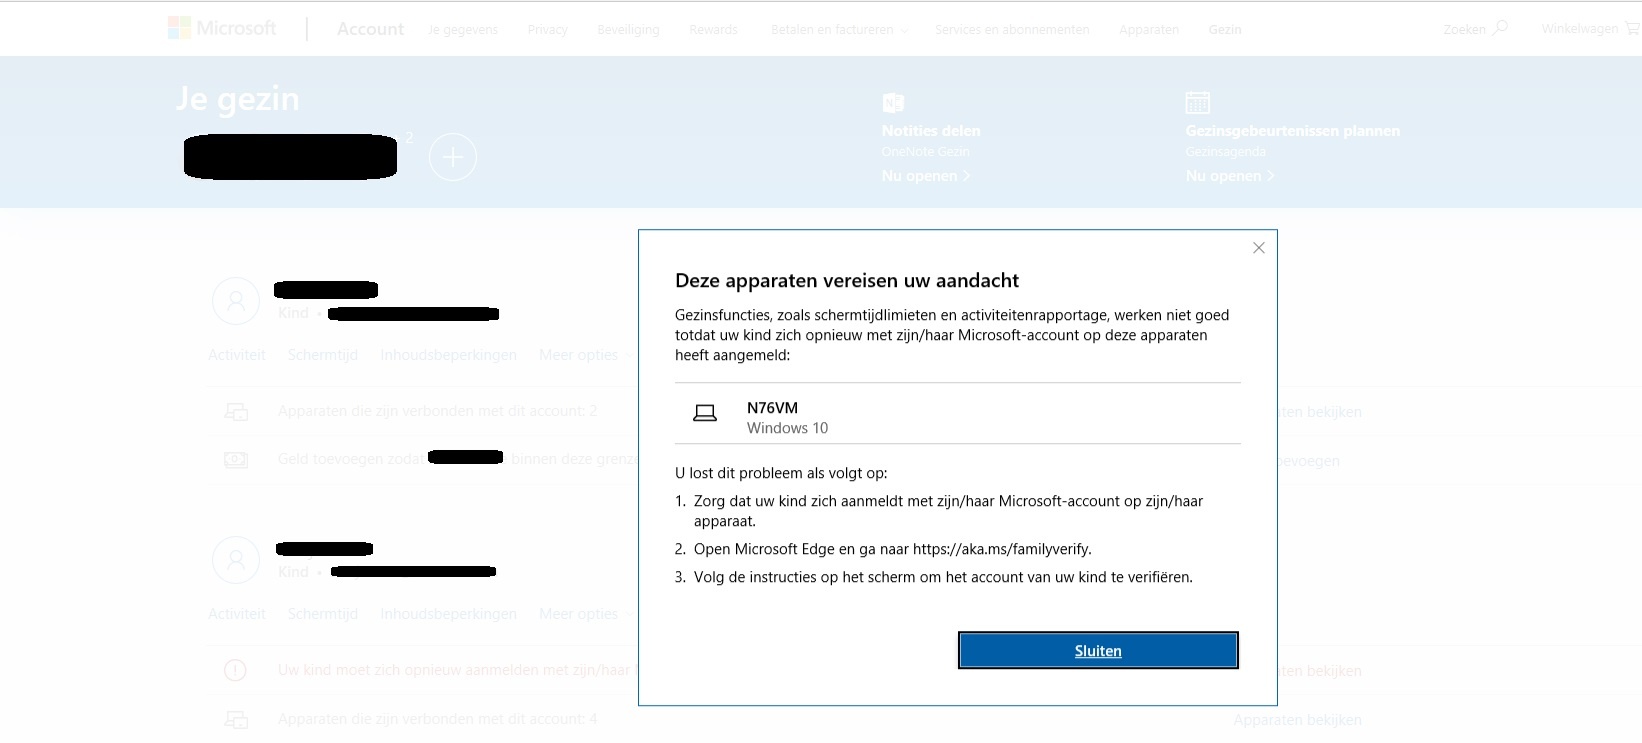Click the devices icon beside 'Apparaten die zijn verbonden'
The height and width of the screenshot is (743, 1642).
(236, 411)
